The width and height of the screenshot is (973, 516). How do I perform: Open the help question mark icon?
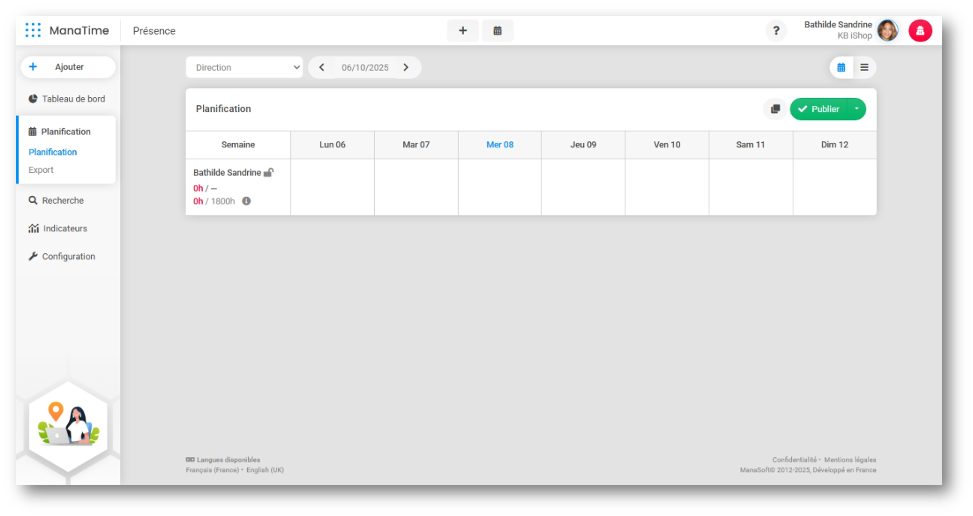pos(776,30)
